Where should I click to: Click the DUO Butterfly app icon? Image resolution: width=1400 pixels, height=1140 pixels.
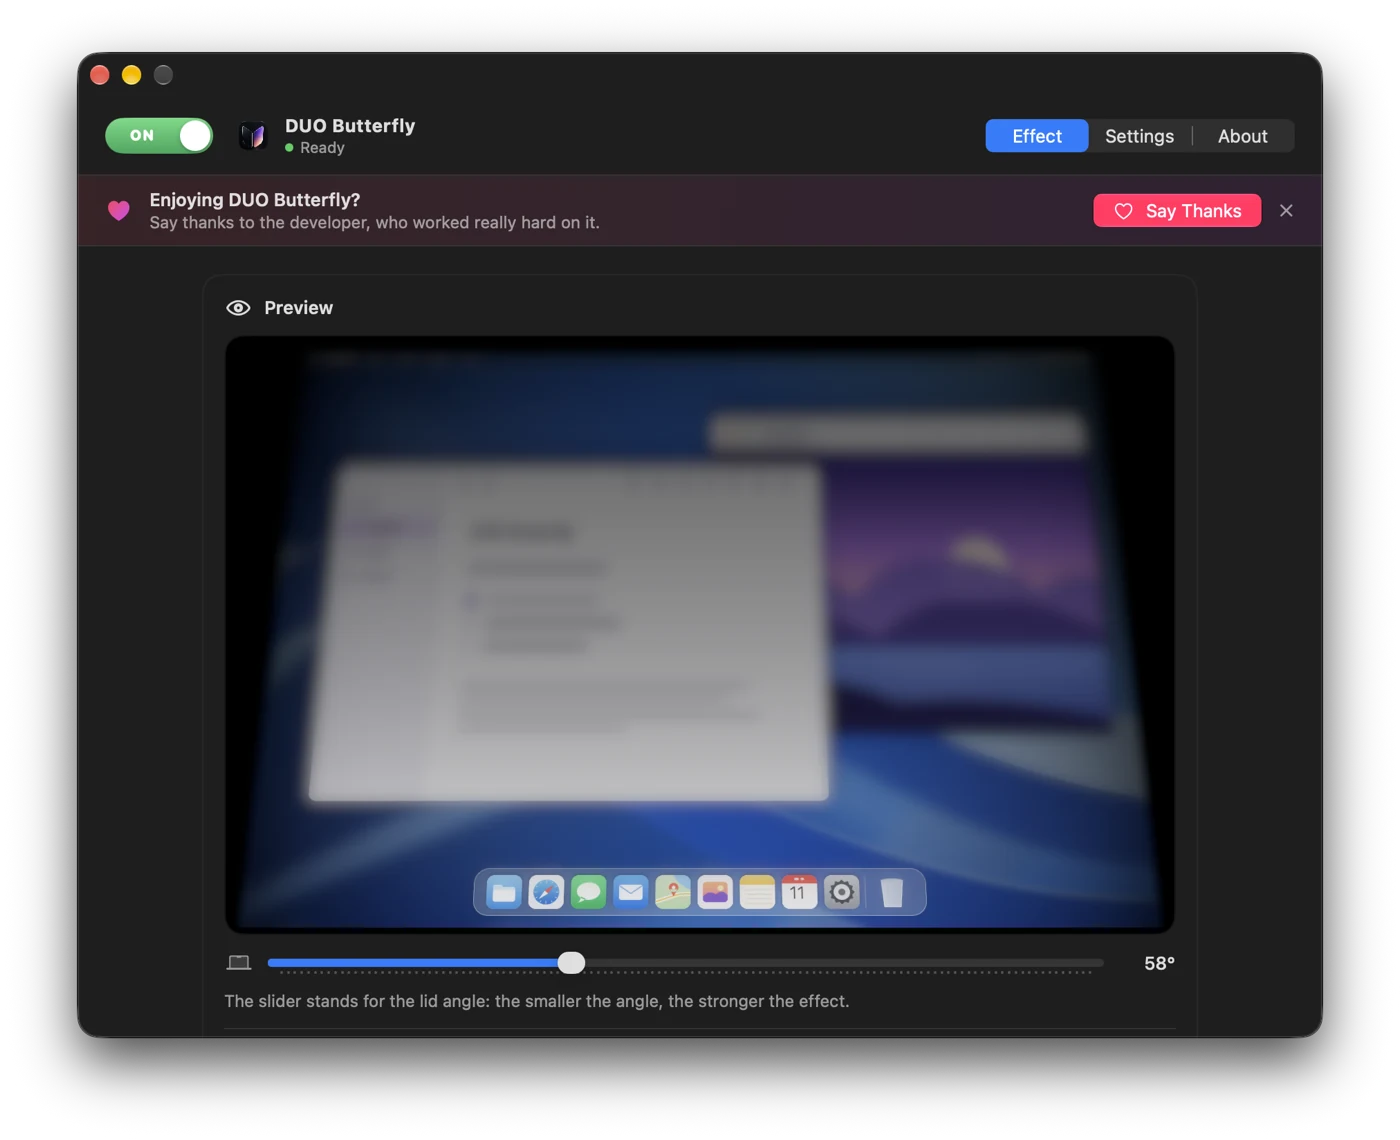[253, 135]
